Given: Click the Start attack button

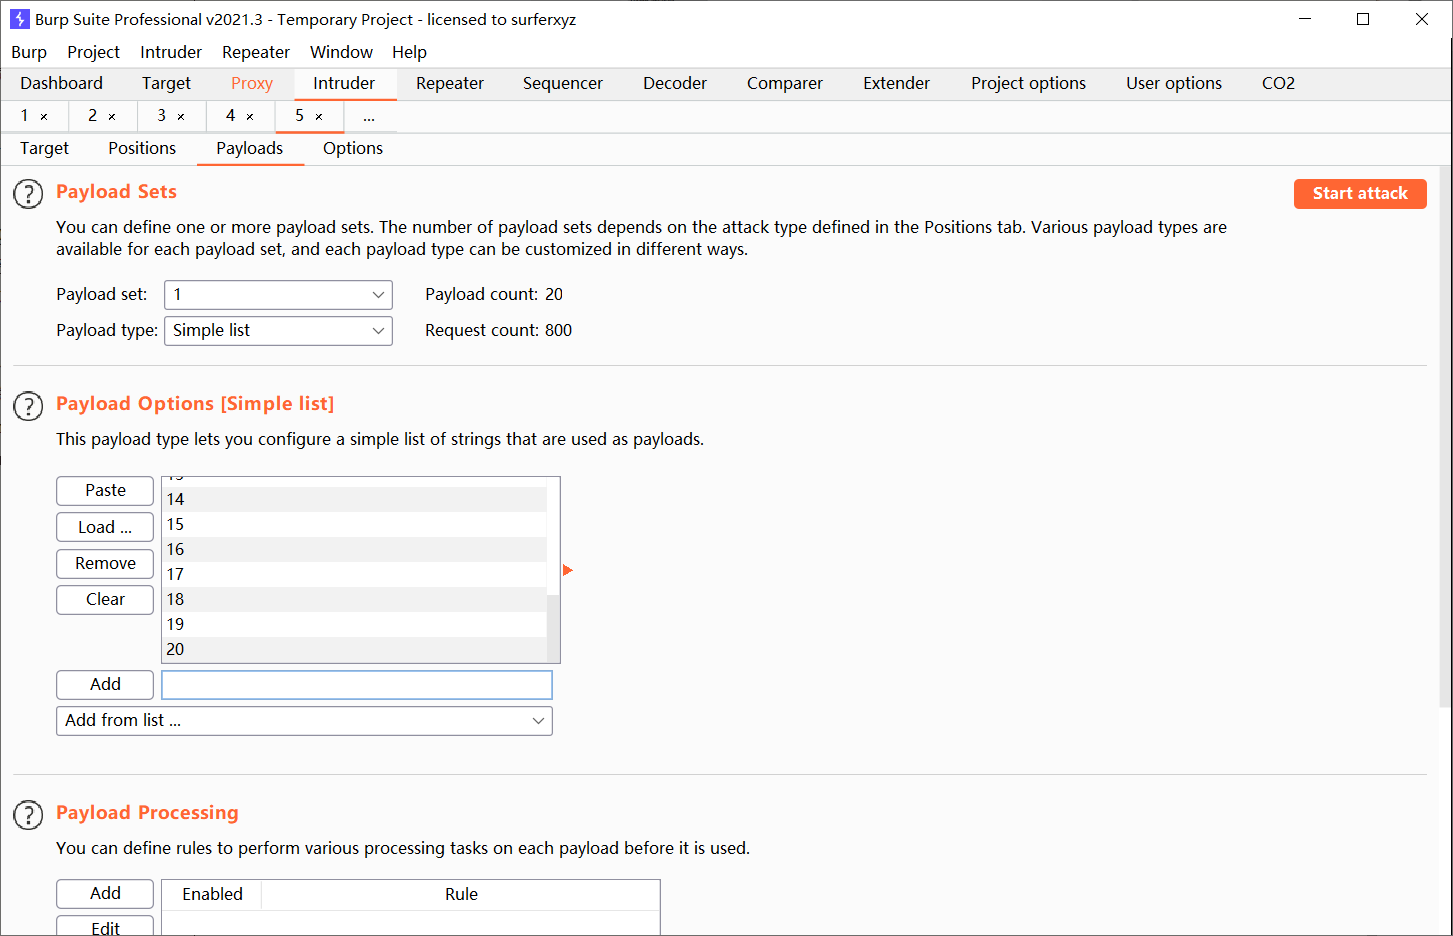Looking at the screenshot, I should pos(1360,194).
